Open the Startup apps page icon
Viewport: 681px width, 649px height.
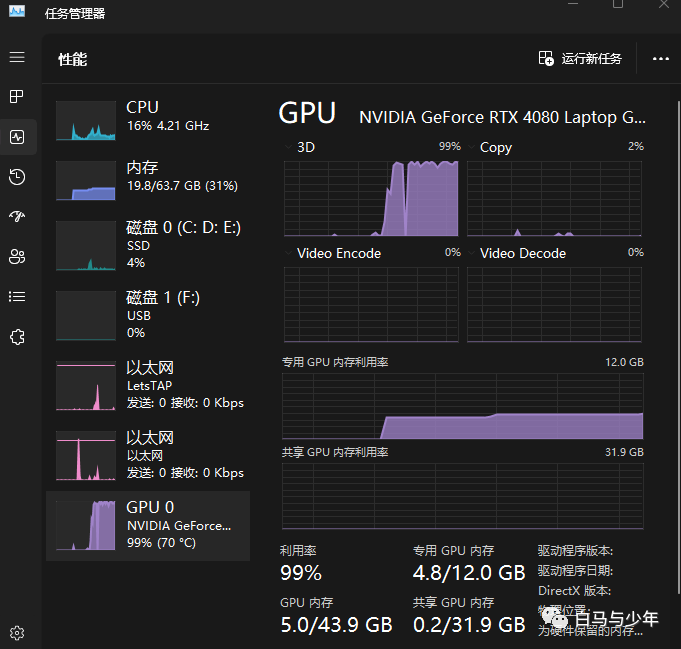17,216
